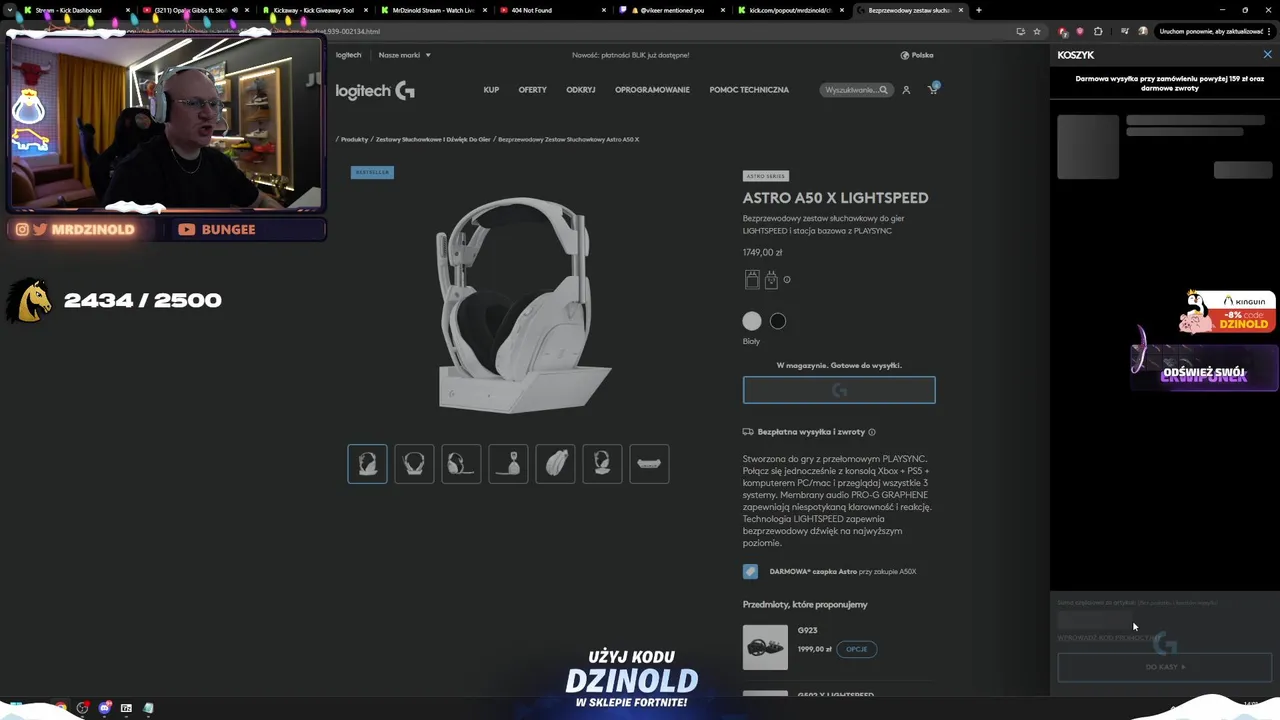Select the first headset thumbnail
The width and height of the screenshot is (1280, 720).
click(367, 464)
